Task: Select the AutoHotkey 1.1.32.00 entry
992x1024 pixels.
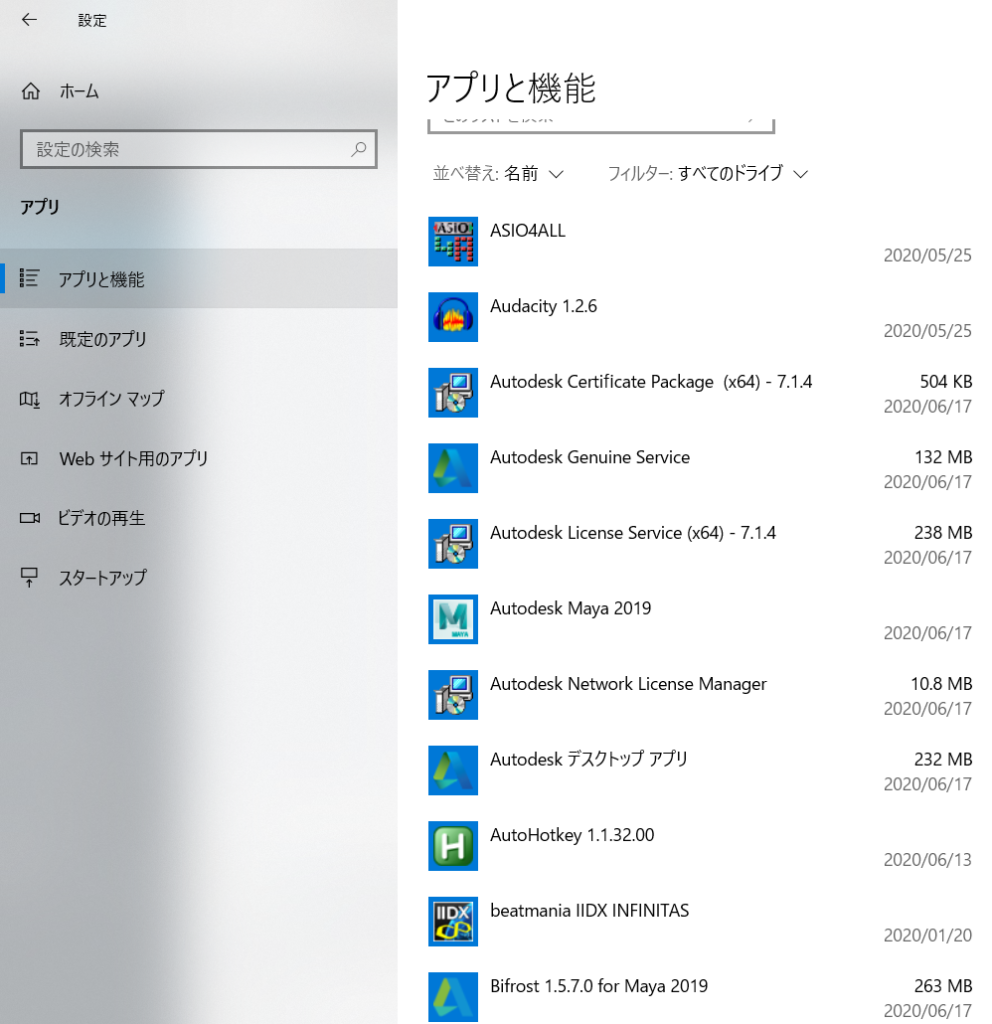Action: [x=700, y=846]
